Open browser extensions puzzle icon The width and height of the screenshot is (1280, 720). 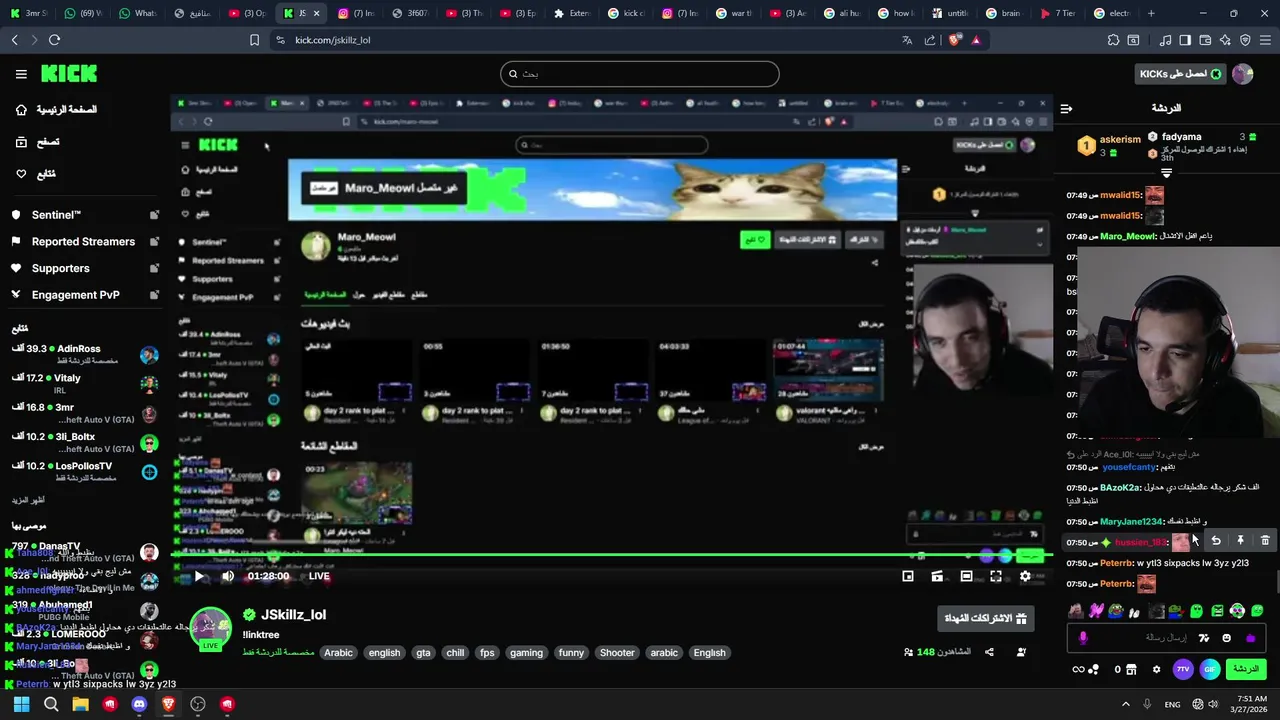pyautogui.click(x=1113, y=40)
